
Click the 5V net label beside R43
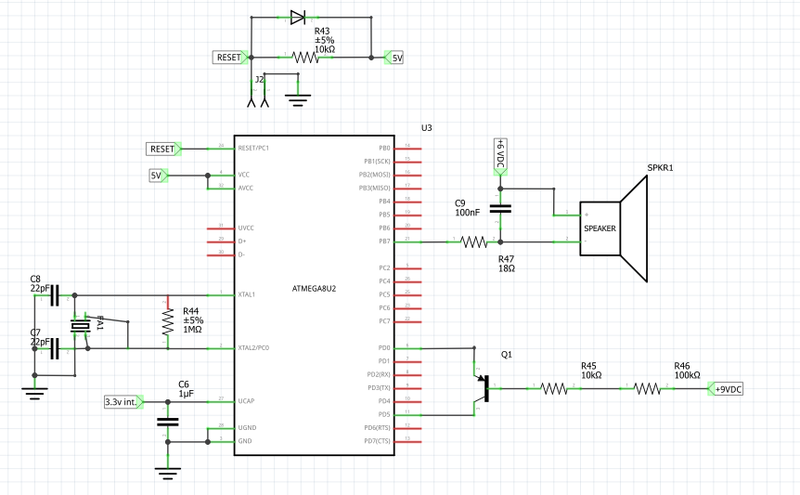coord(394,58)
